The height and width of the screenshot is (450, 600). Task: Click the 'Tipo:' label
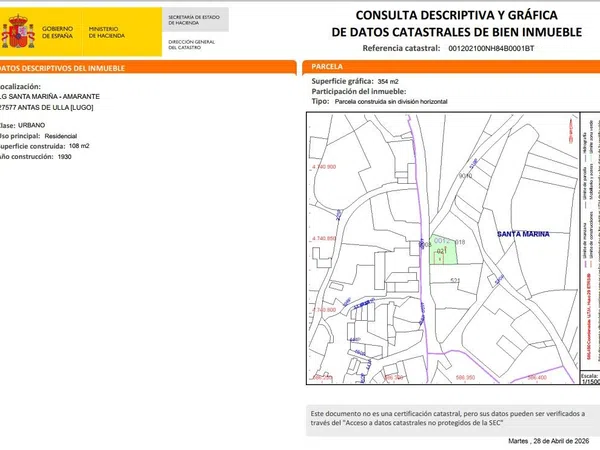(320, 101)
